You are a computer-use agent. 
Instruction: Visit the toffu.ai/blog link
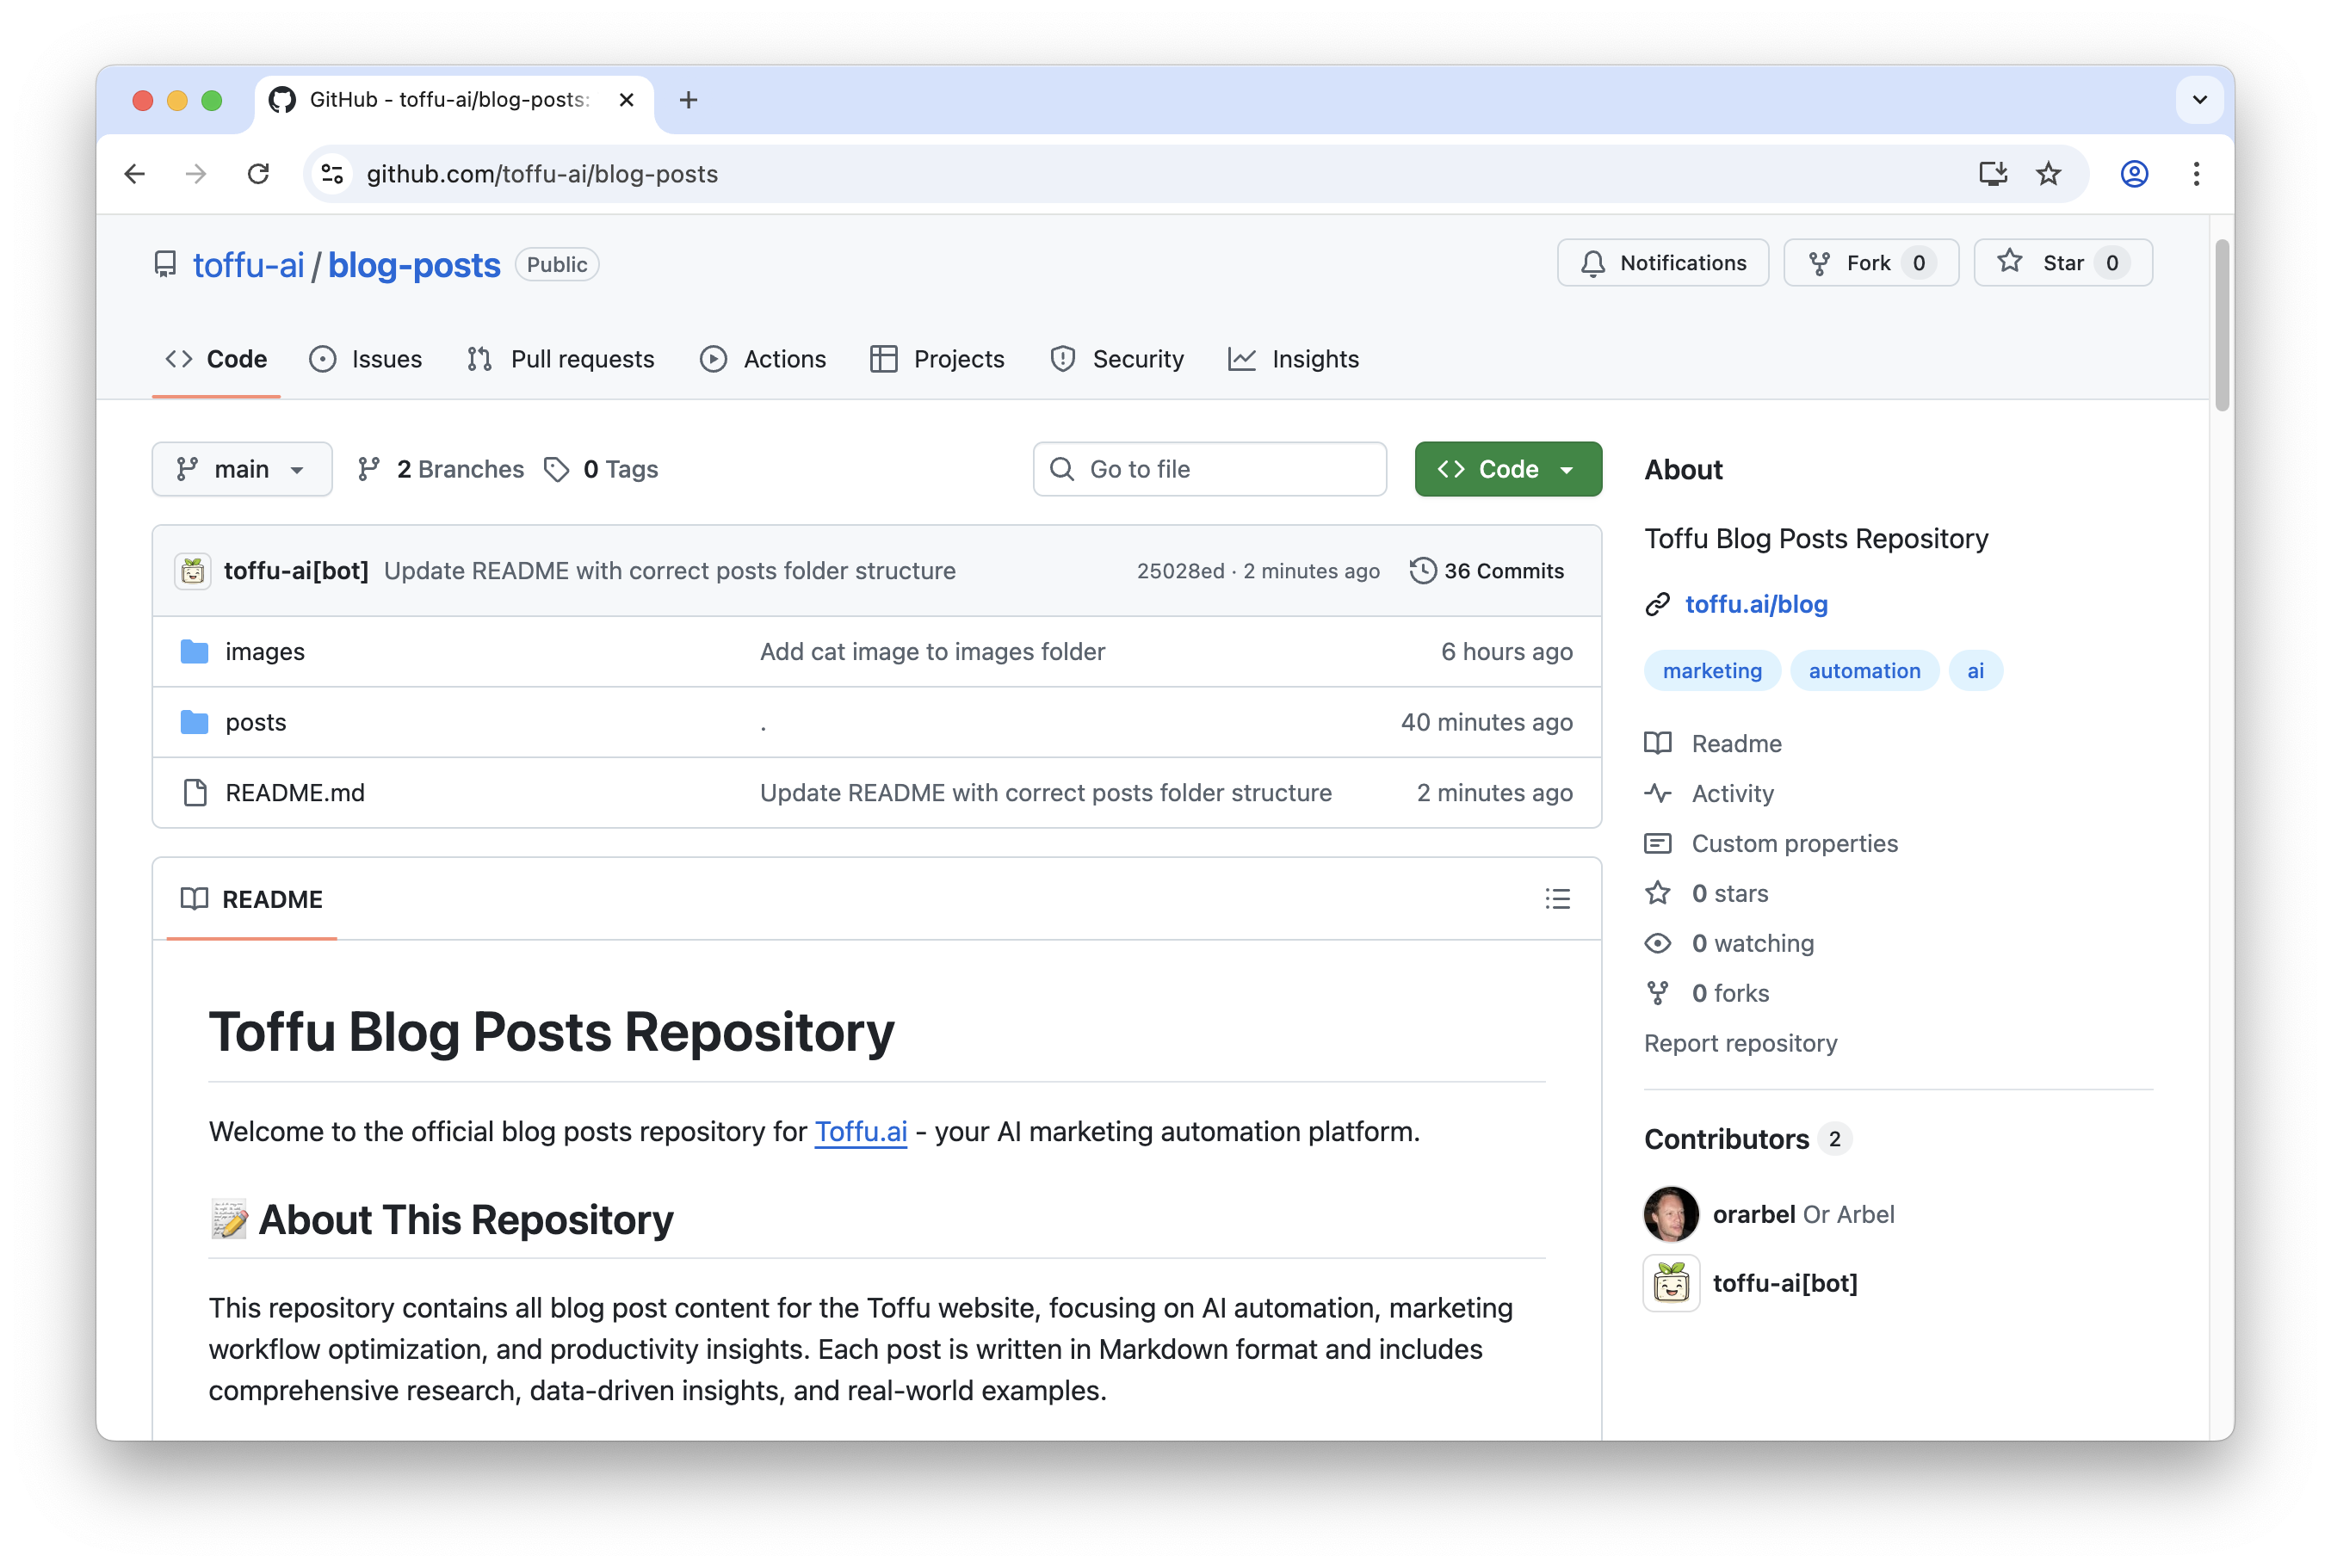coord(1755,604)
